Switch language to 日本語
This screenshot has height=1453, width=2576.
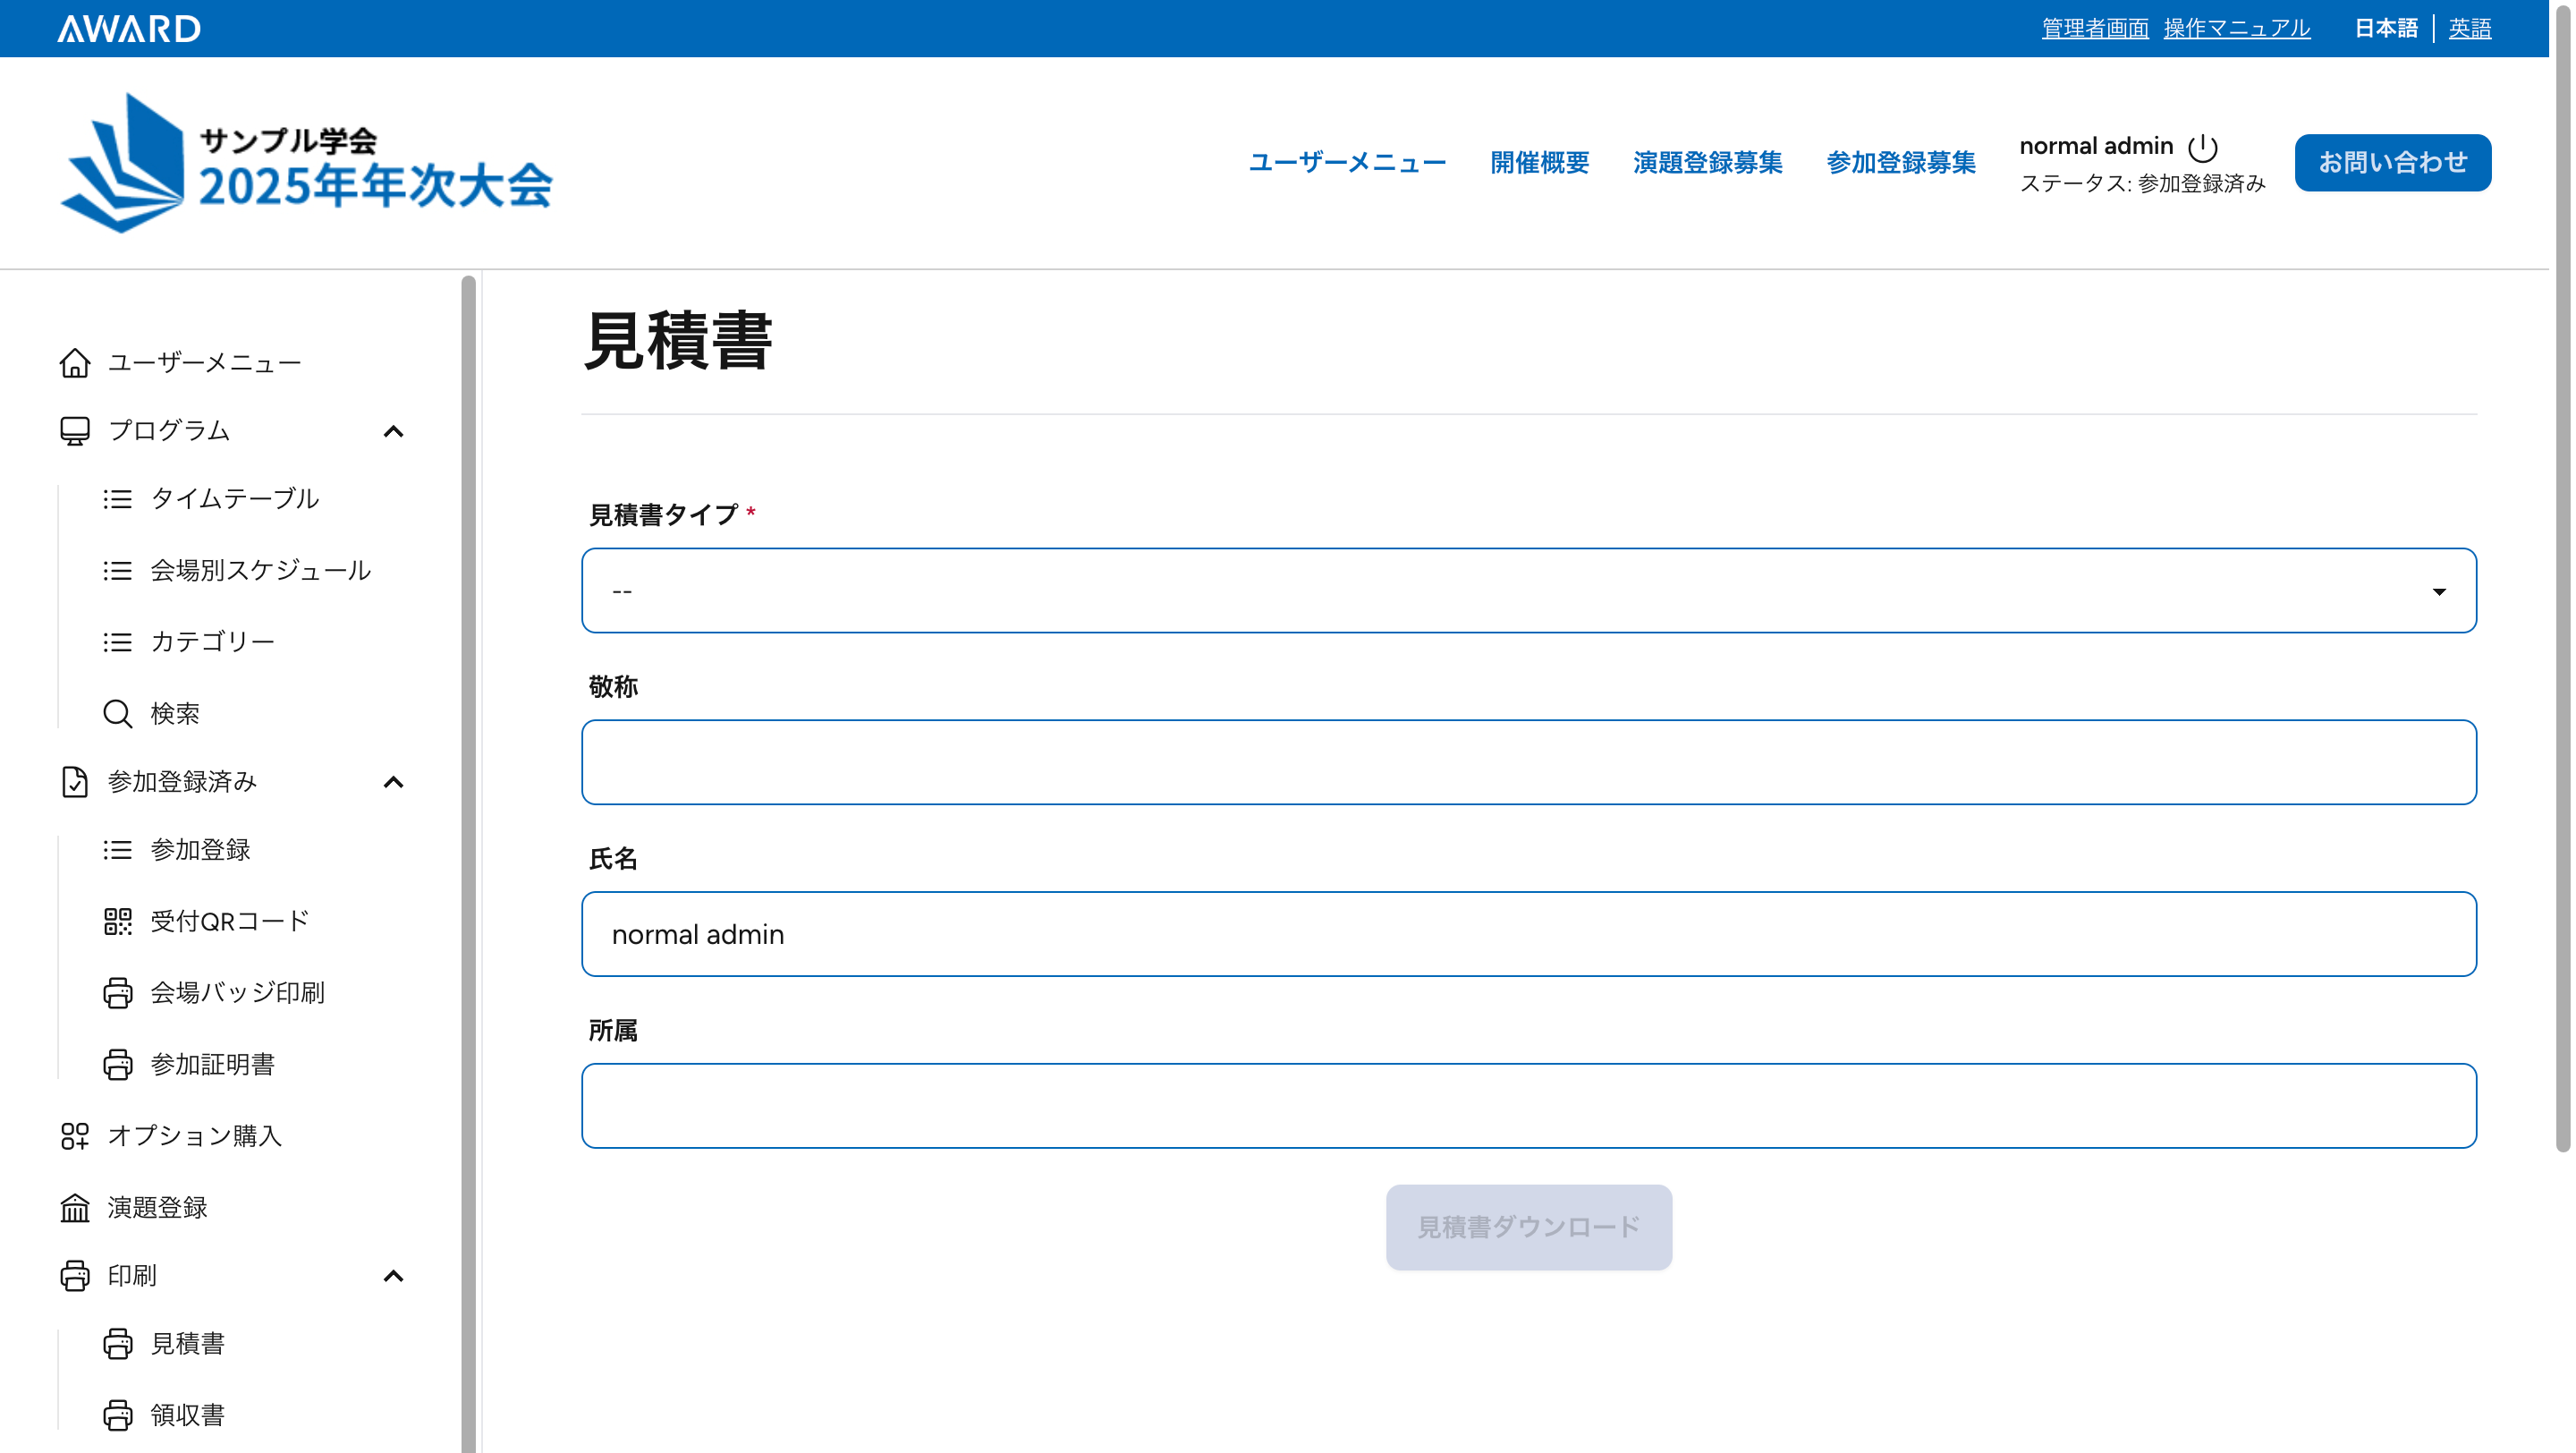pyautogui.click(x=2386, y=29)
